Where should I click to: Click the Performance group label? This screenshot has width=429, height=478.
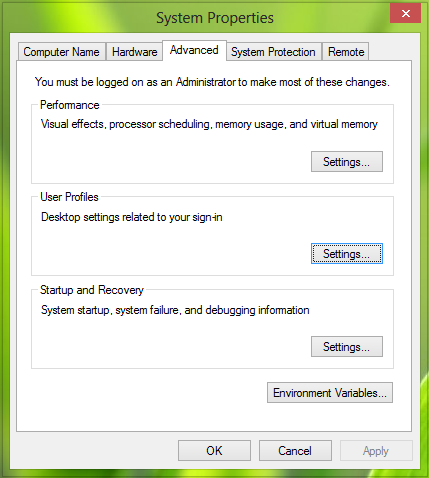point(70,105)
